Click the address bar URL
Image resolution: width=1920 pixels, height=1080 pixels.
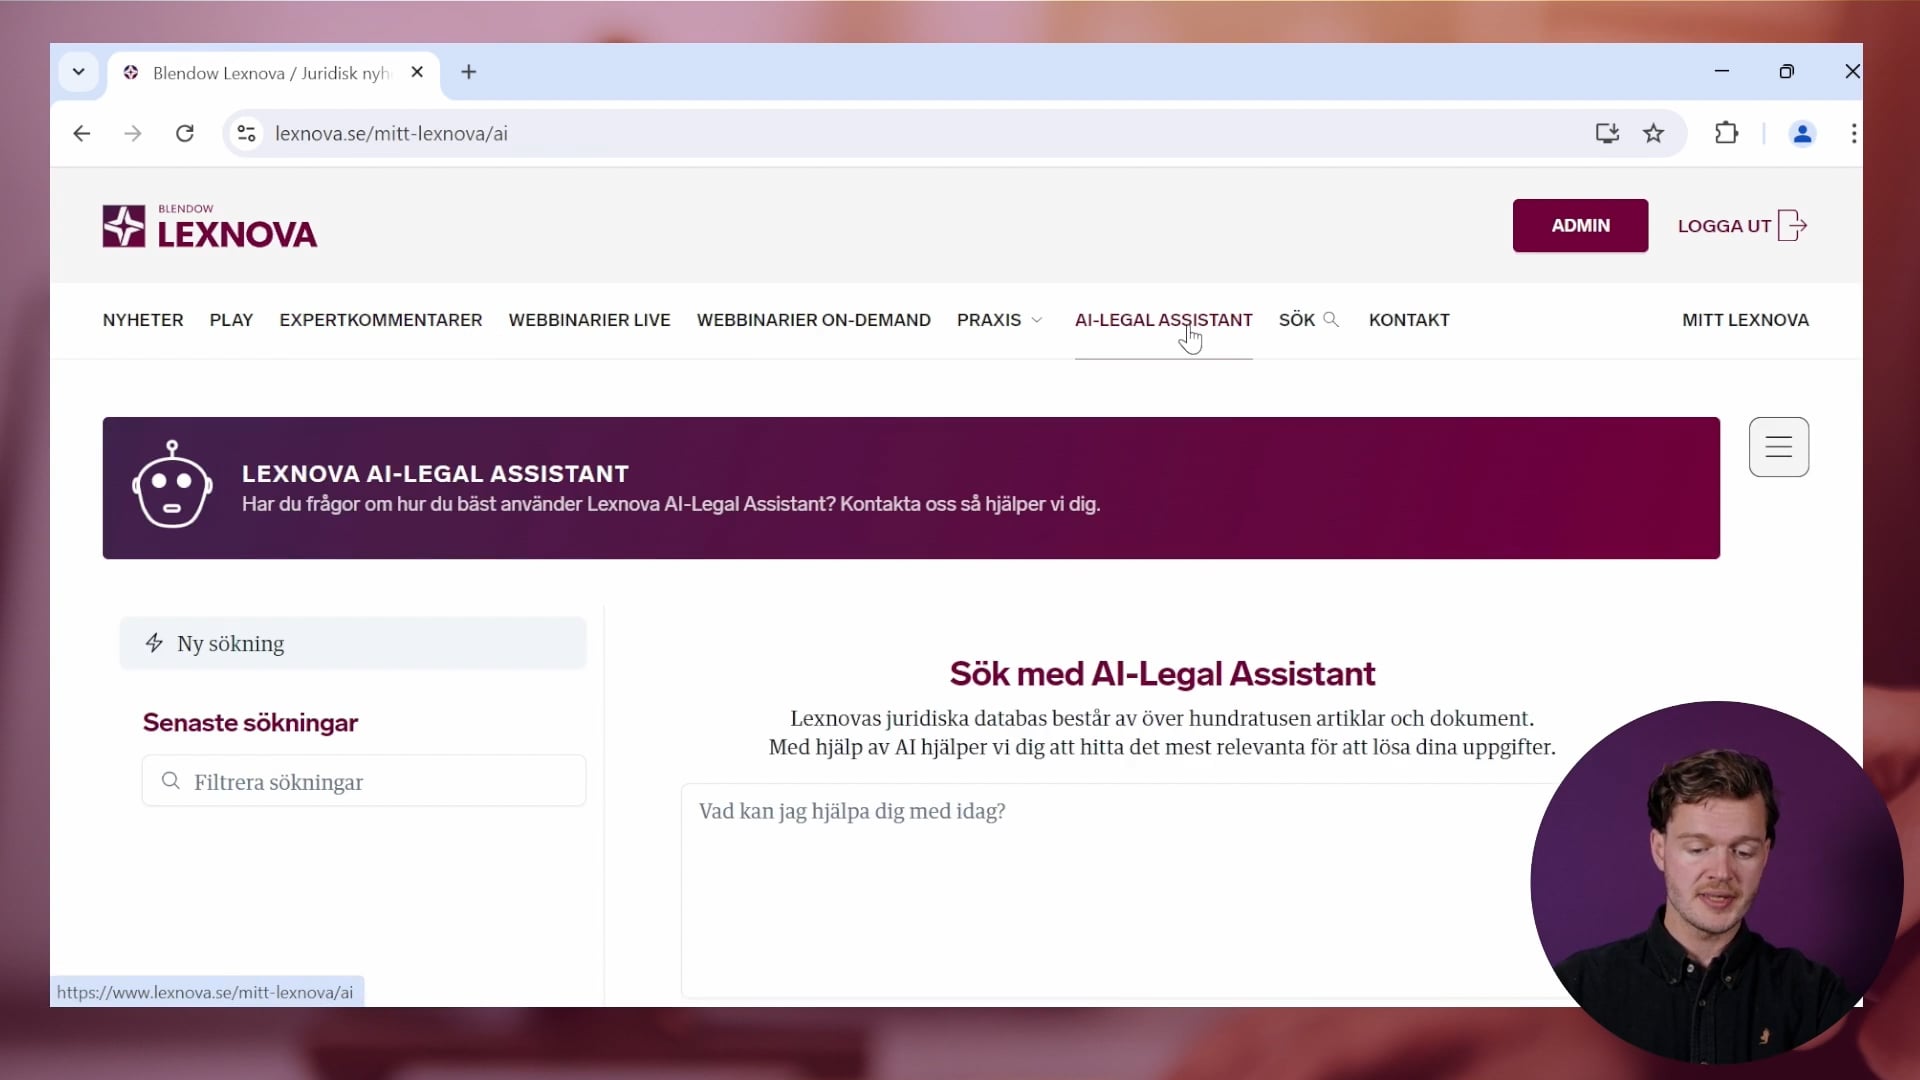(391, 133)
